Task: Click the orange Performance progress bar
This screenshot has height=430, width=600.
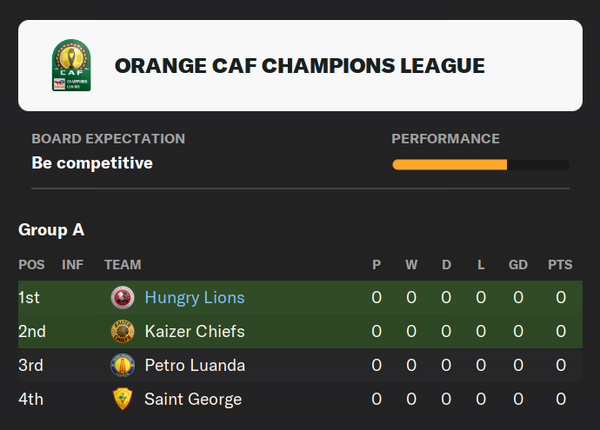Action: pyautogui.click(x=450, y=164)
